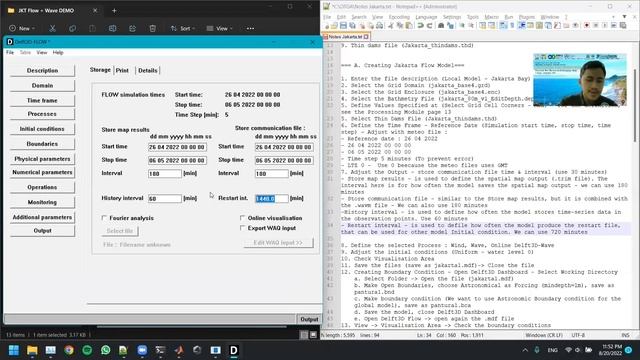Click the Redo arrow in Notepad++ toolbar

429,26
